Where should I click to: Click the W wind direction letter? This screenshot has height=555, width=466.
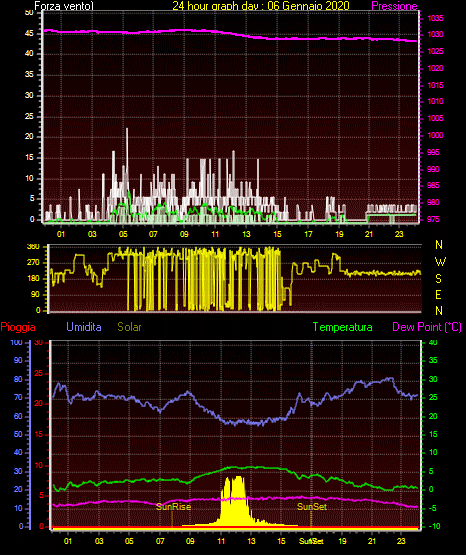[440, 262]
